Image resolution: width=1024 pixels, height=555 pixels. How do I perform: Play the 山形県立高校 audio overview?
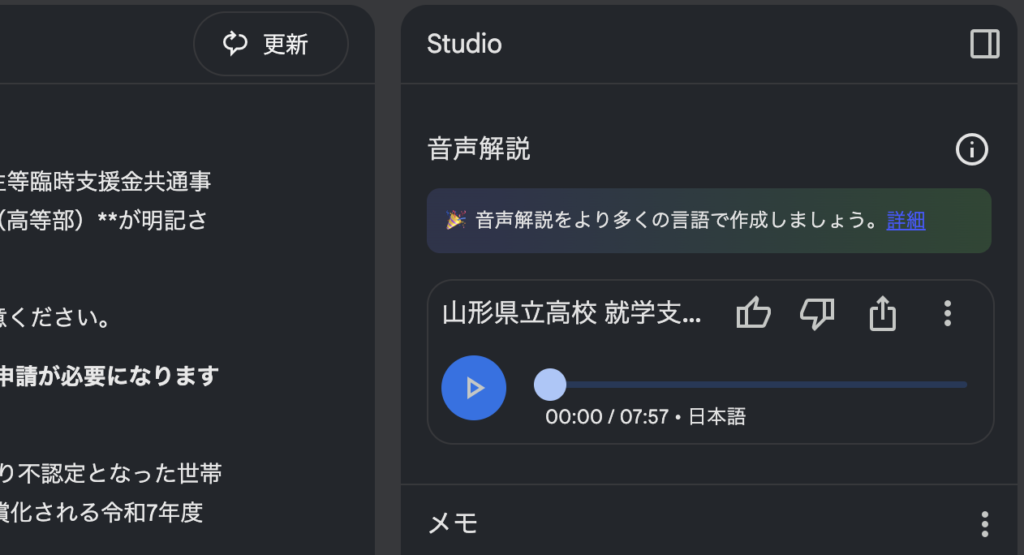click(x=474, y=388)
